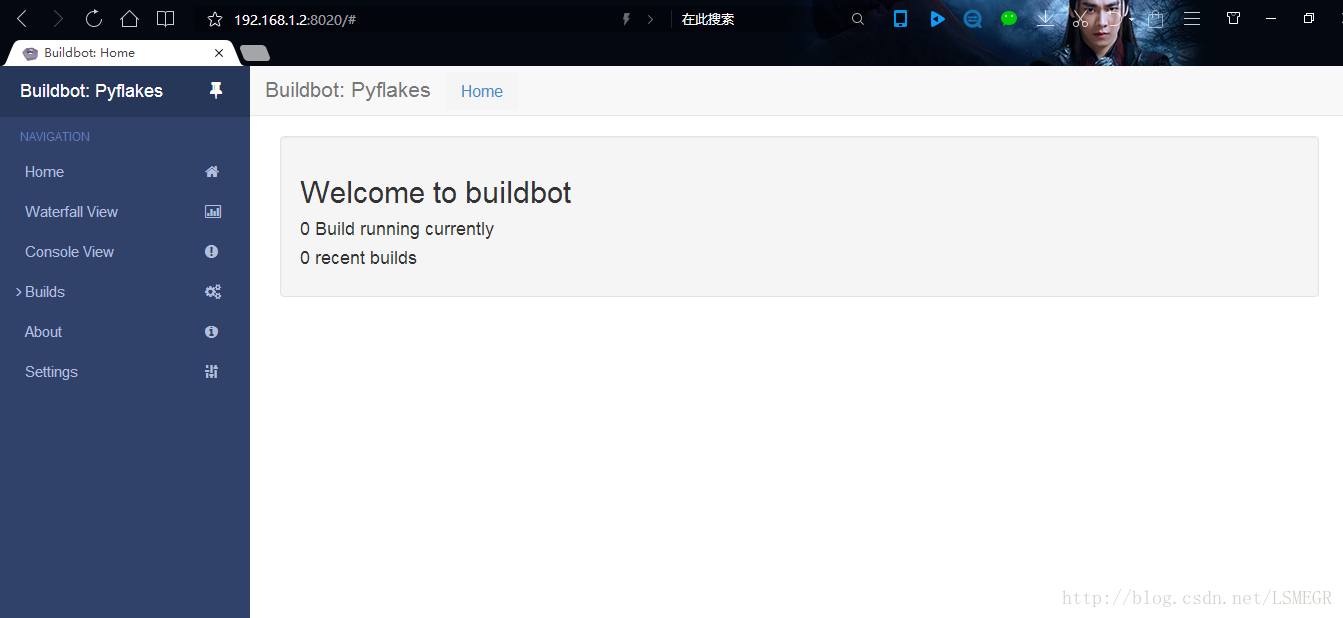Click the Home breadcrumb link
This screenshot has width=1343, height=618.
481,92
